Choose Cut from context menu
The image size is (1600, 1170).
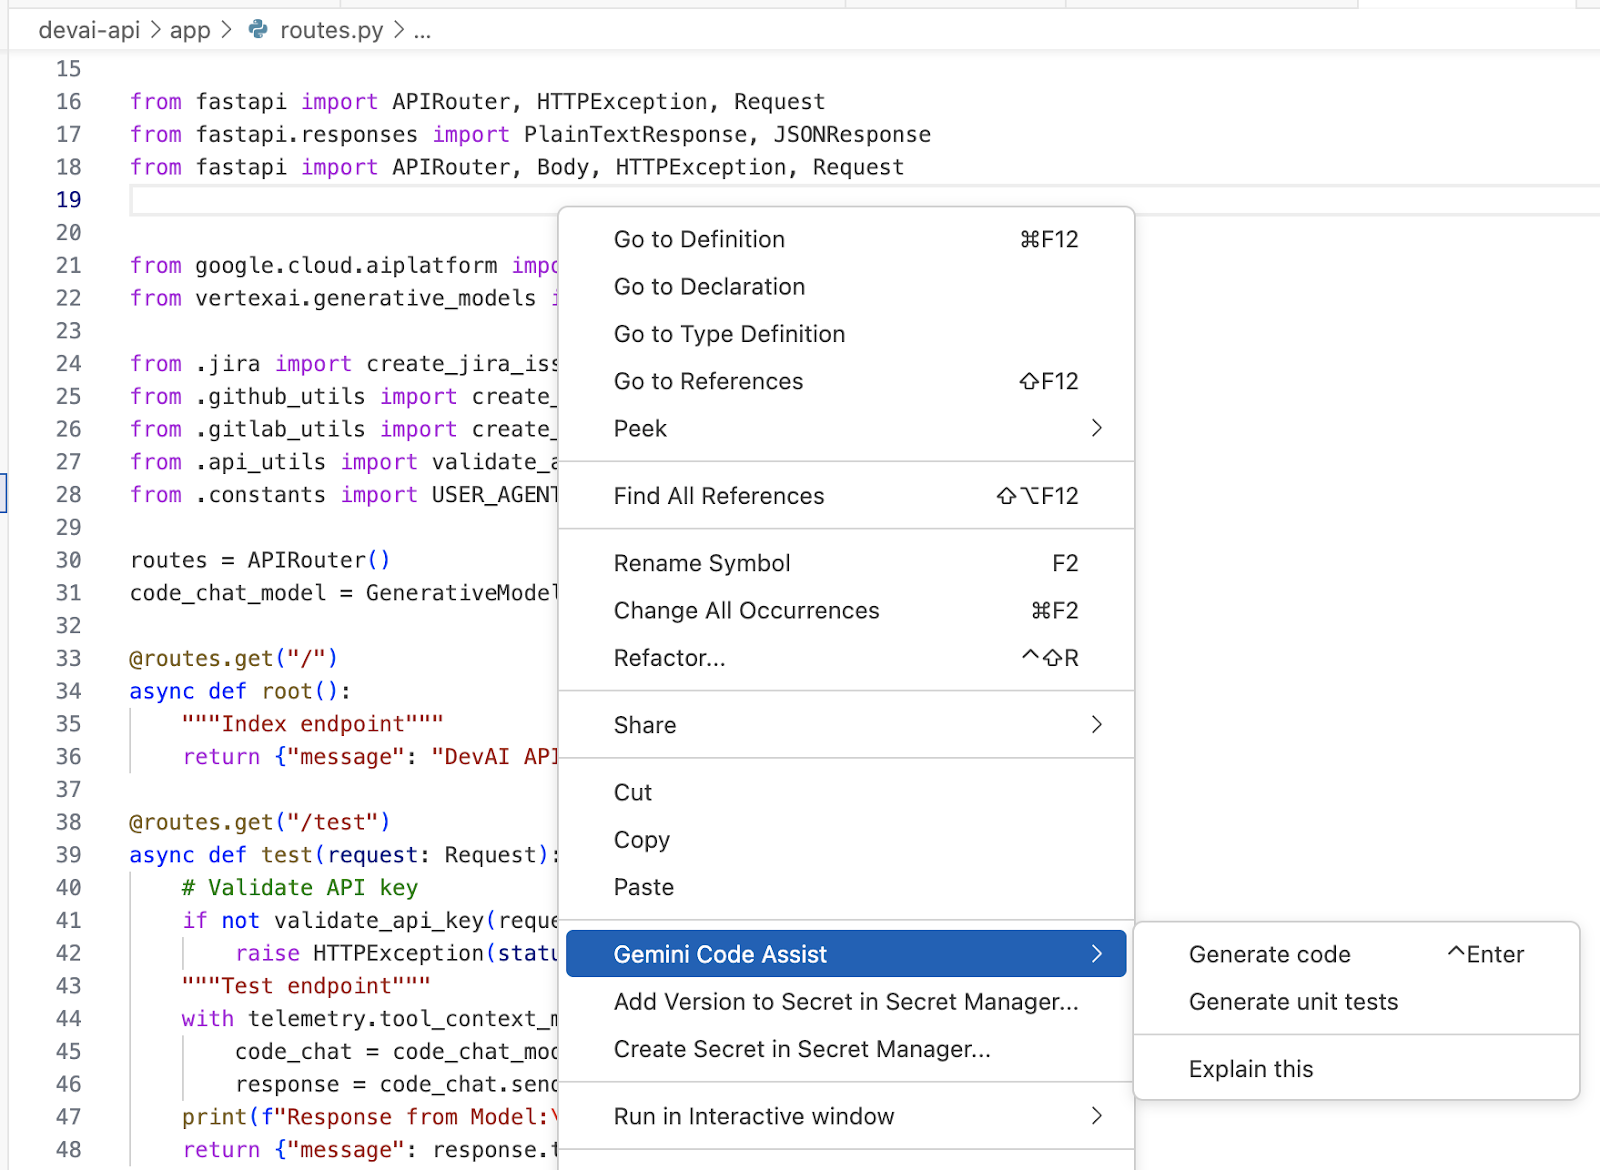click(633, 793)
